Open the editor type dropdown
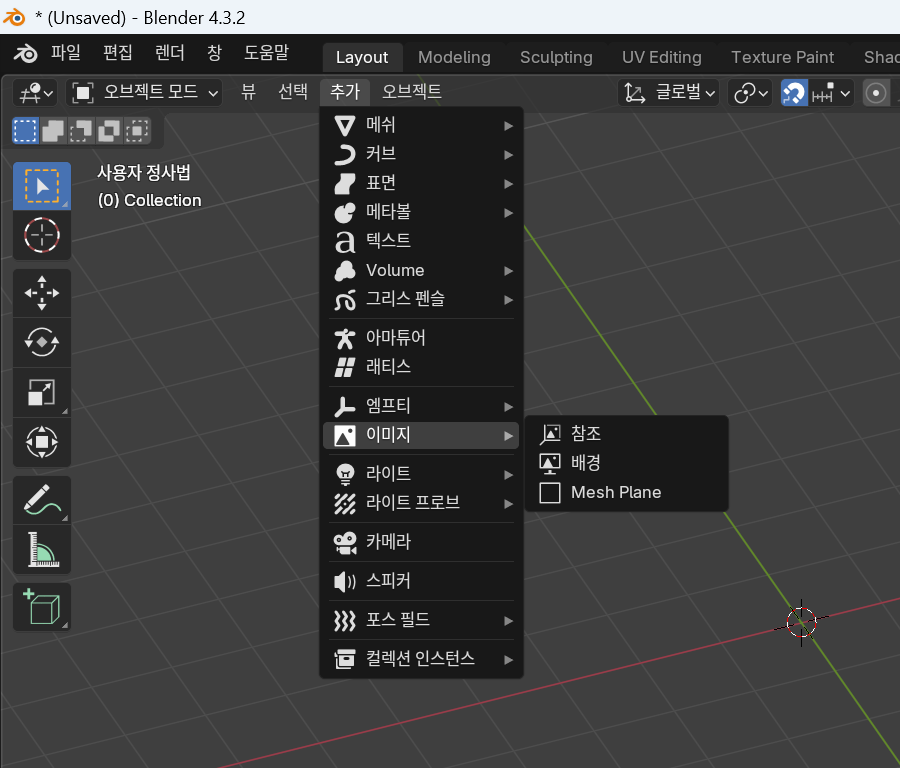The height and width of the screenshot is (768, 900). coord(36,92)
